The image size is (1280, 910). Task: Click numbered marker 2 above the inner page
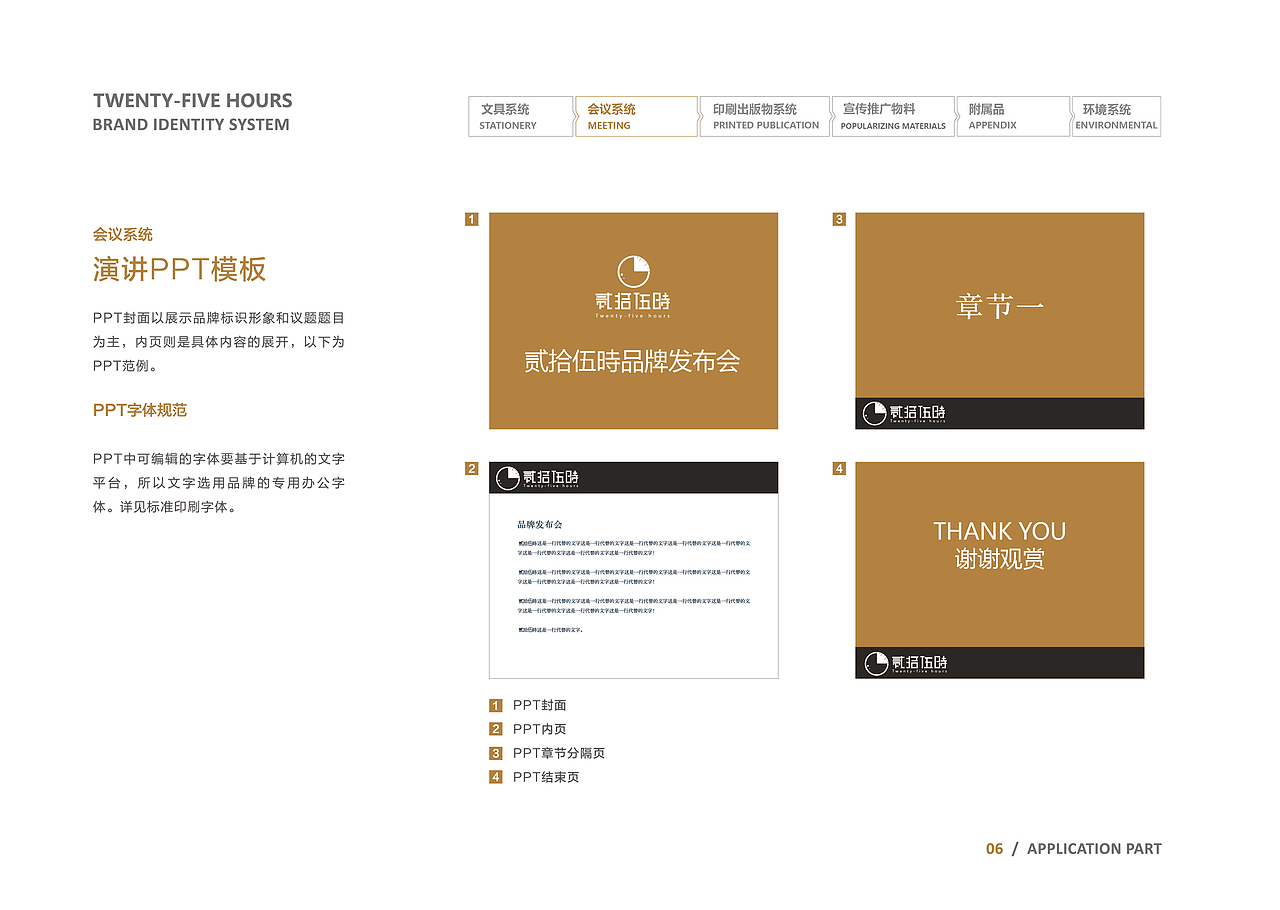coord(470,466)
